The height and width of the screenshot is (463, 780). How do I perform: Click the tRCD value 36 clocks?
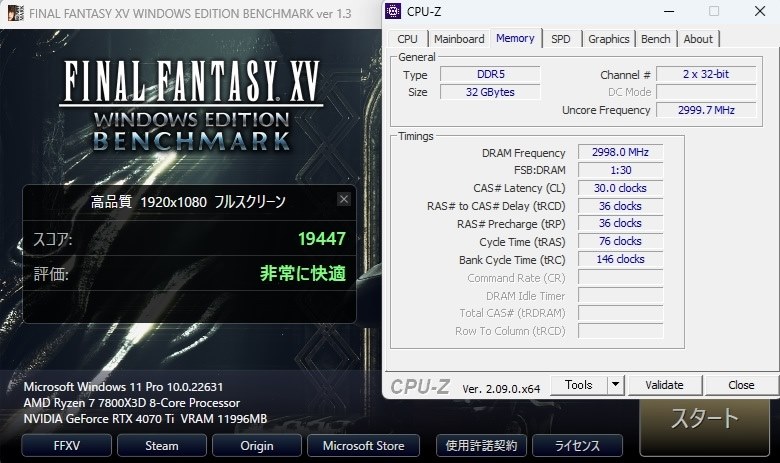[620, 206]
